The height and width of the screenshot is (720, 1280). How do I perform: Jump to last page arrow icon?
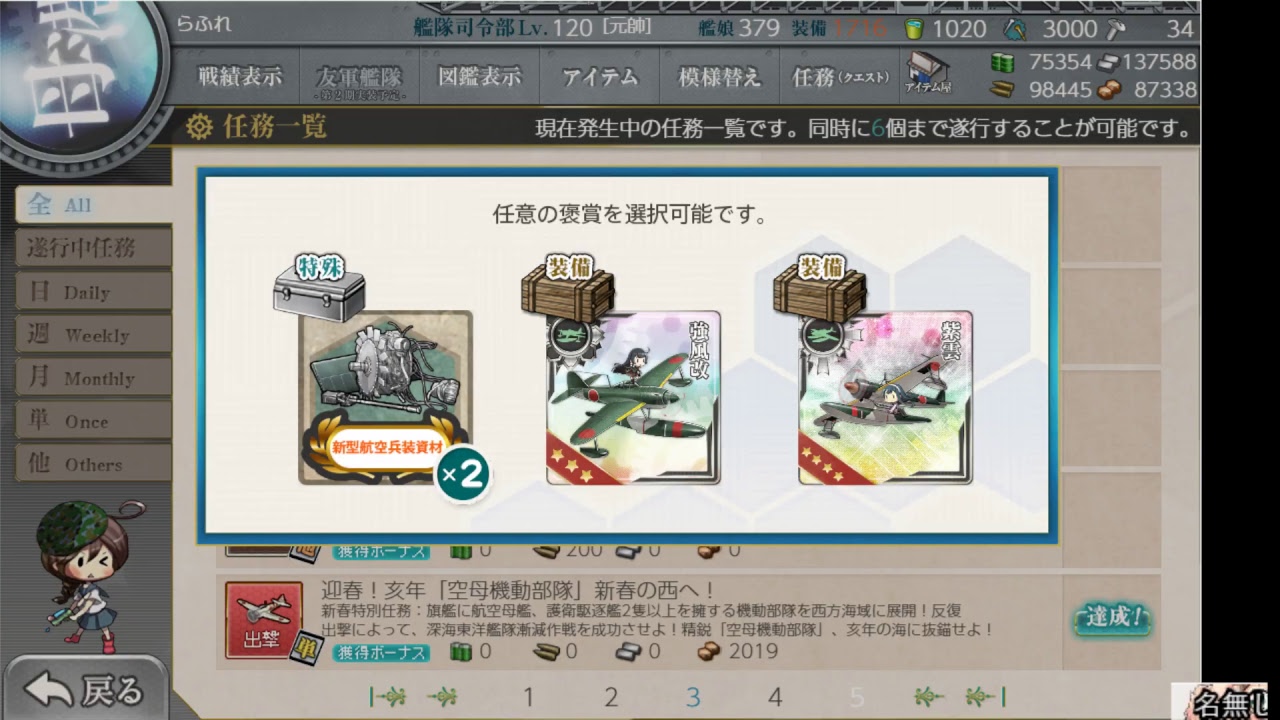click(x=985, y=696)
